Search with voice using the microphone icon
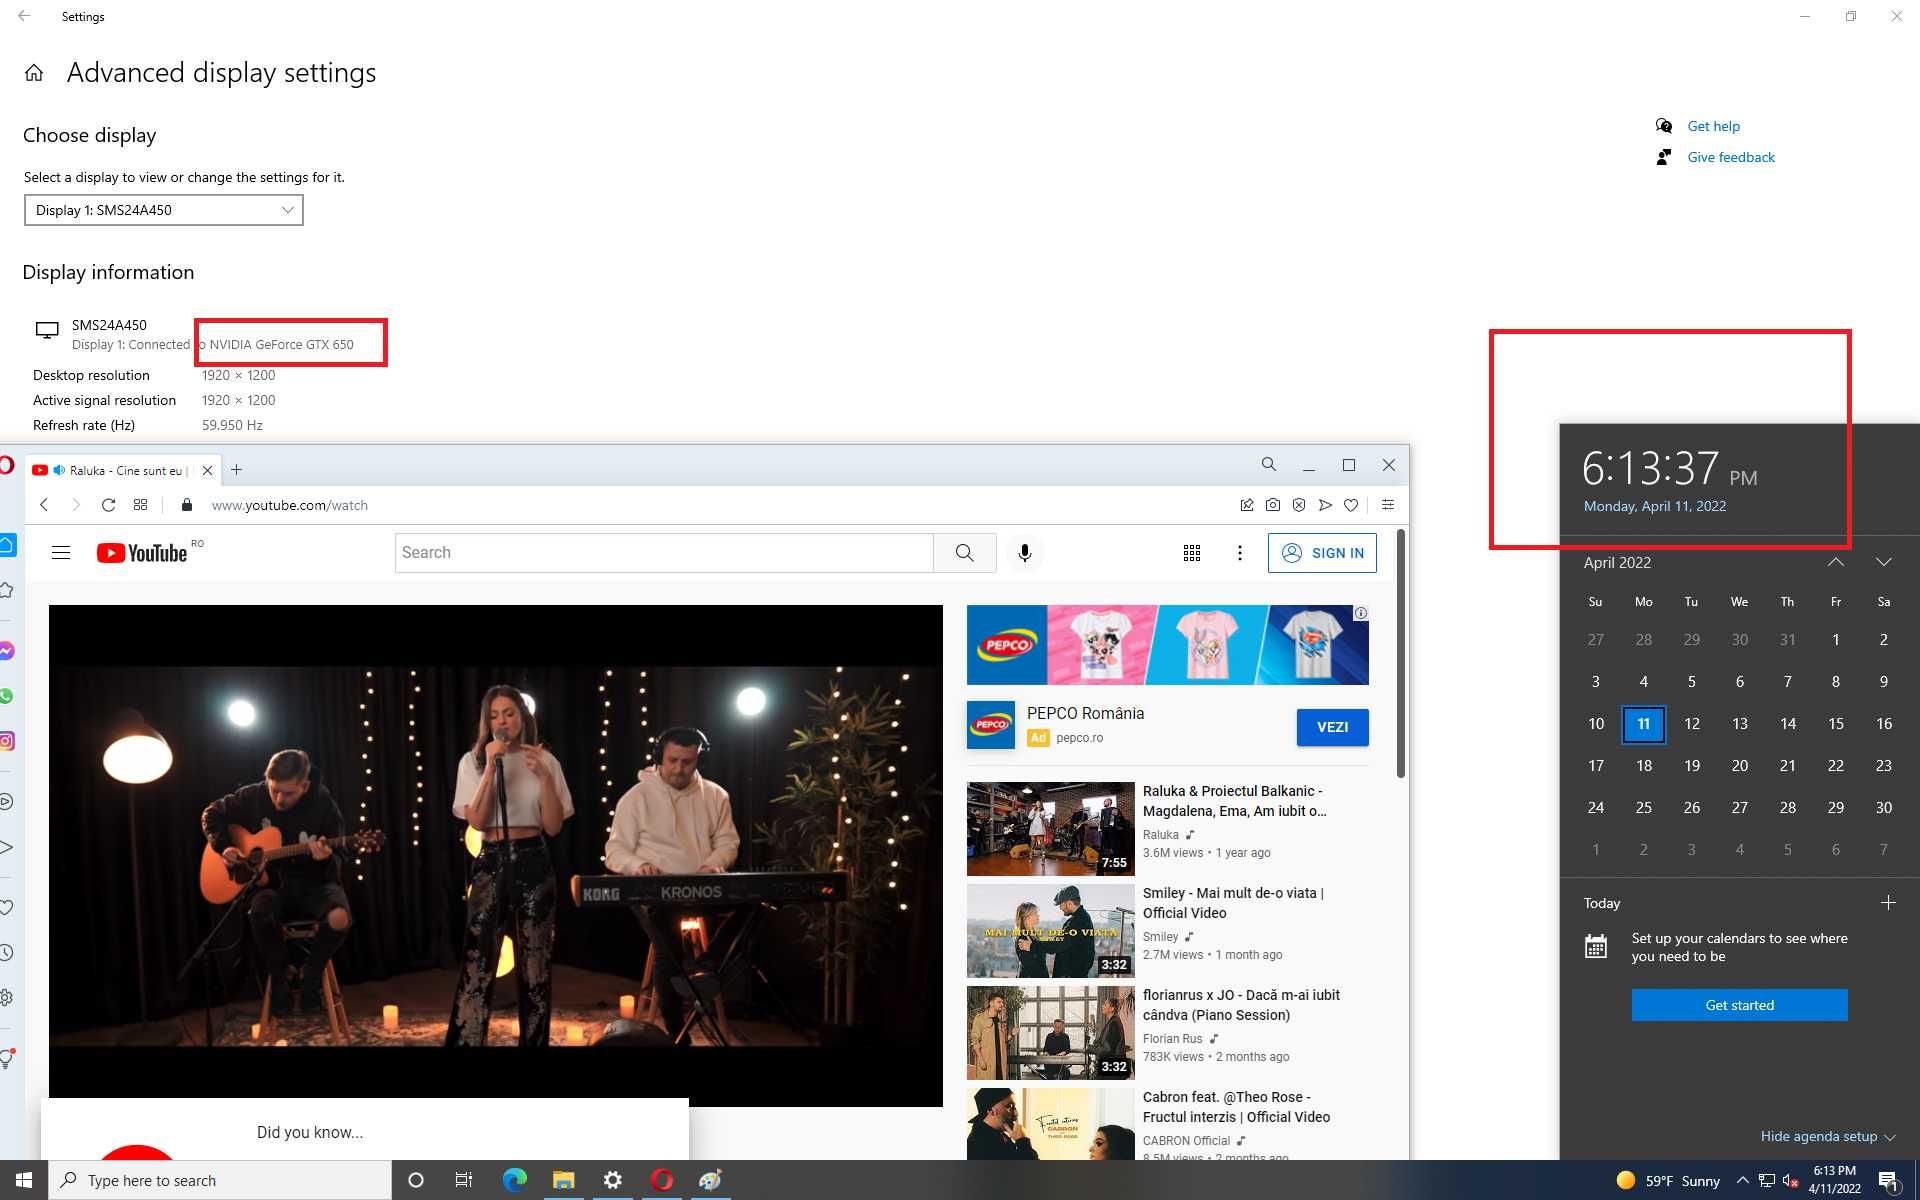The width and height of the screenshot is (1920, 1200). (x=1024, y=553)
